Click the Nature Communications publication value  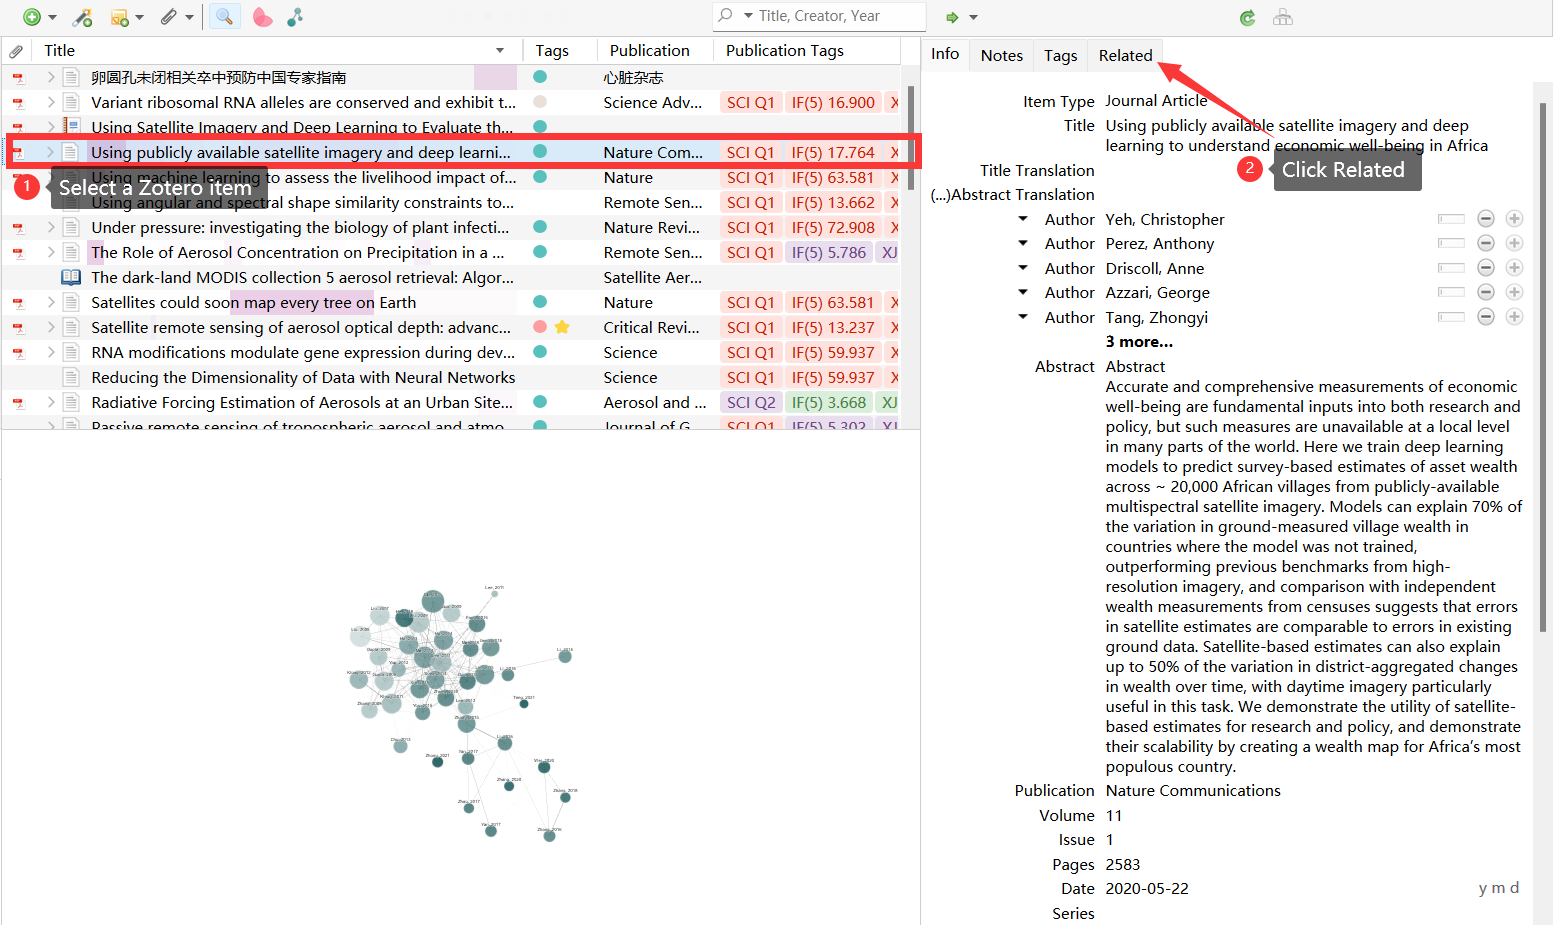1193,791
